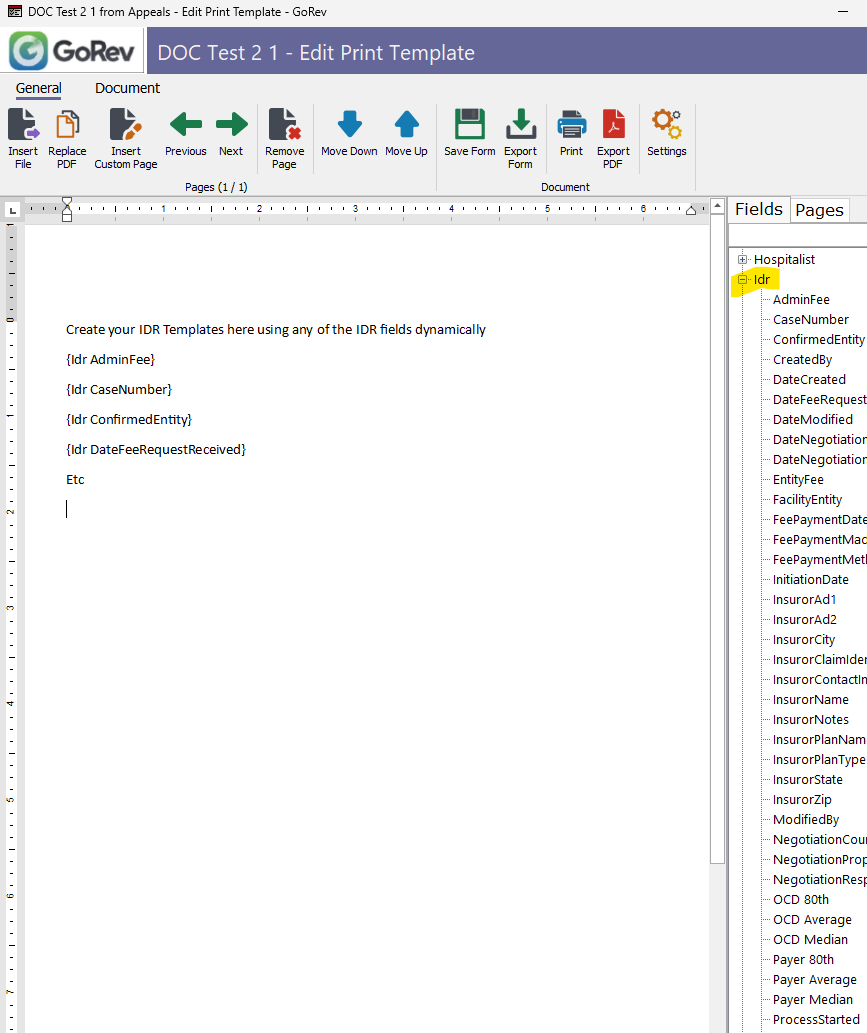Go to the Next page
Viewport: 867px width, 1033px height.
(x=231, y=126)
